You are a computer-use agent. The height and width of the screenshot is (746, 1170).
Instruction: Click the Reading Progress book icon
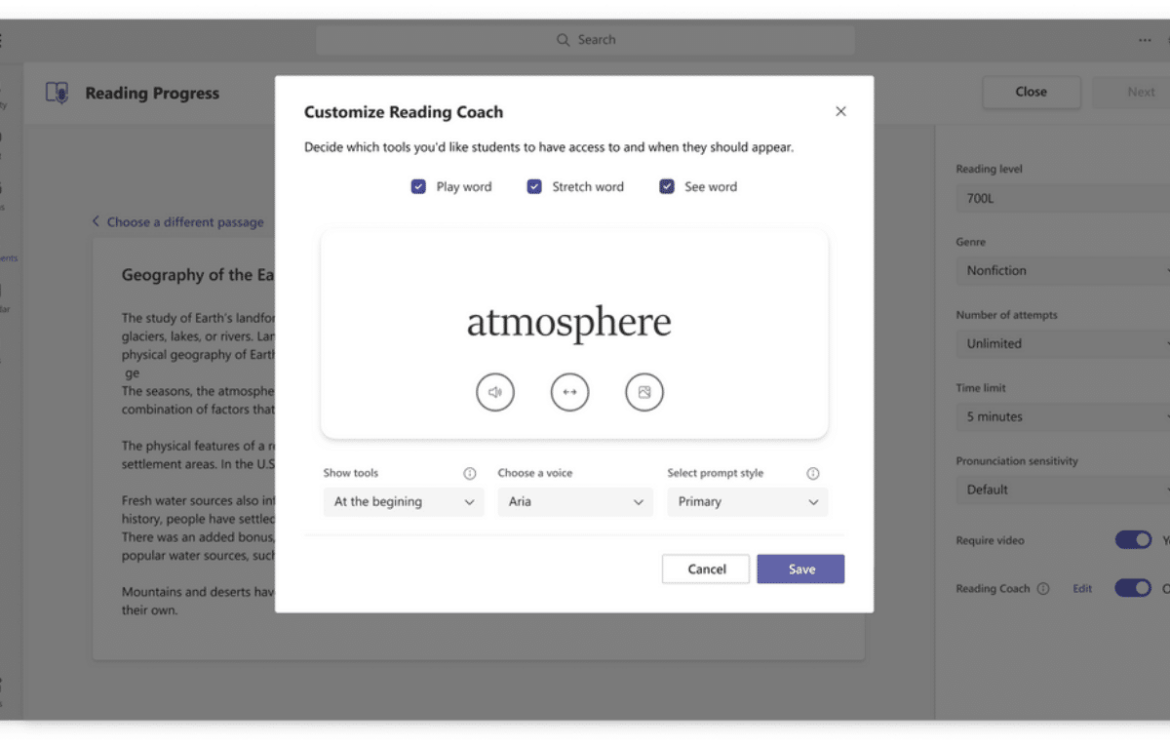click(58, 93)
